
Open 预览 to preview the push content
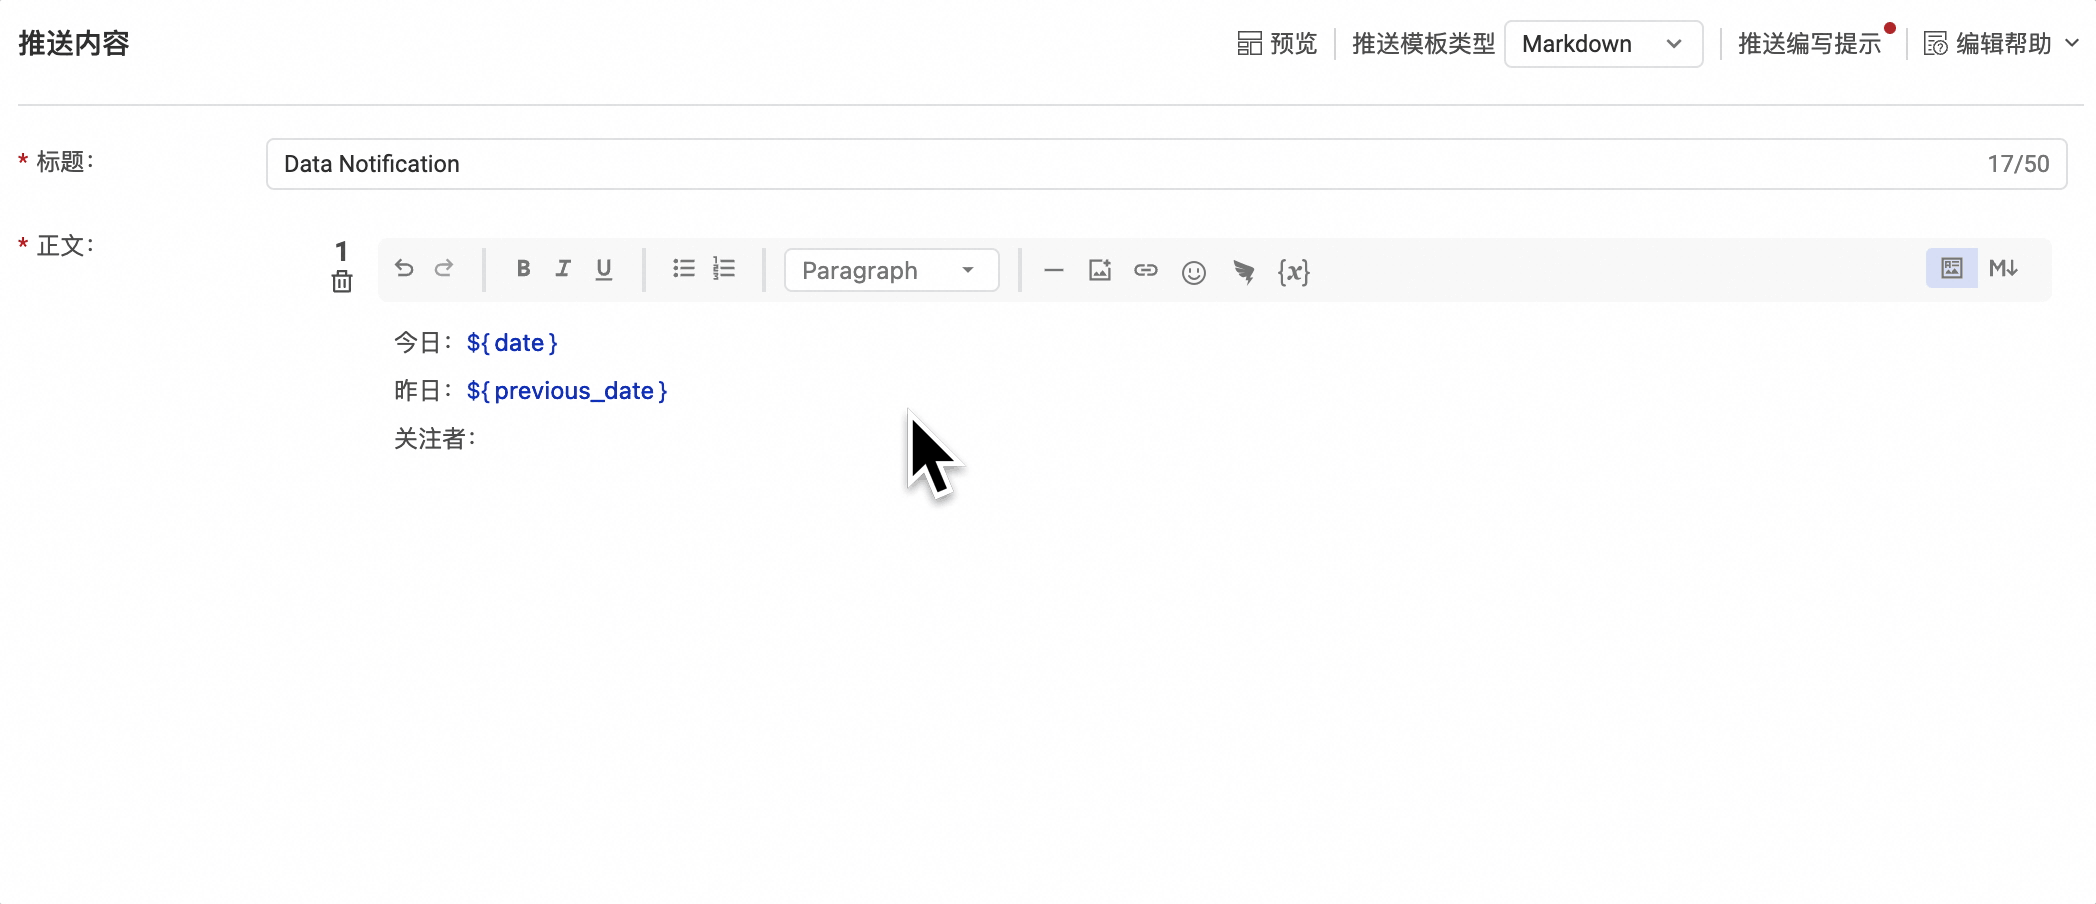1277,43
